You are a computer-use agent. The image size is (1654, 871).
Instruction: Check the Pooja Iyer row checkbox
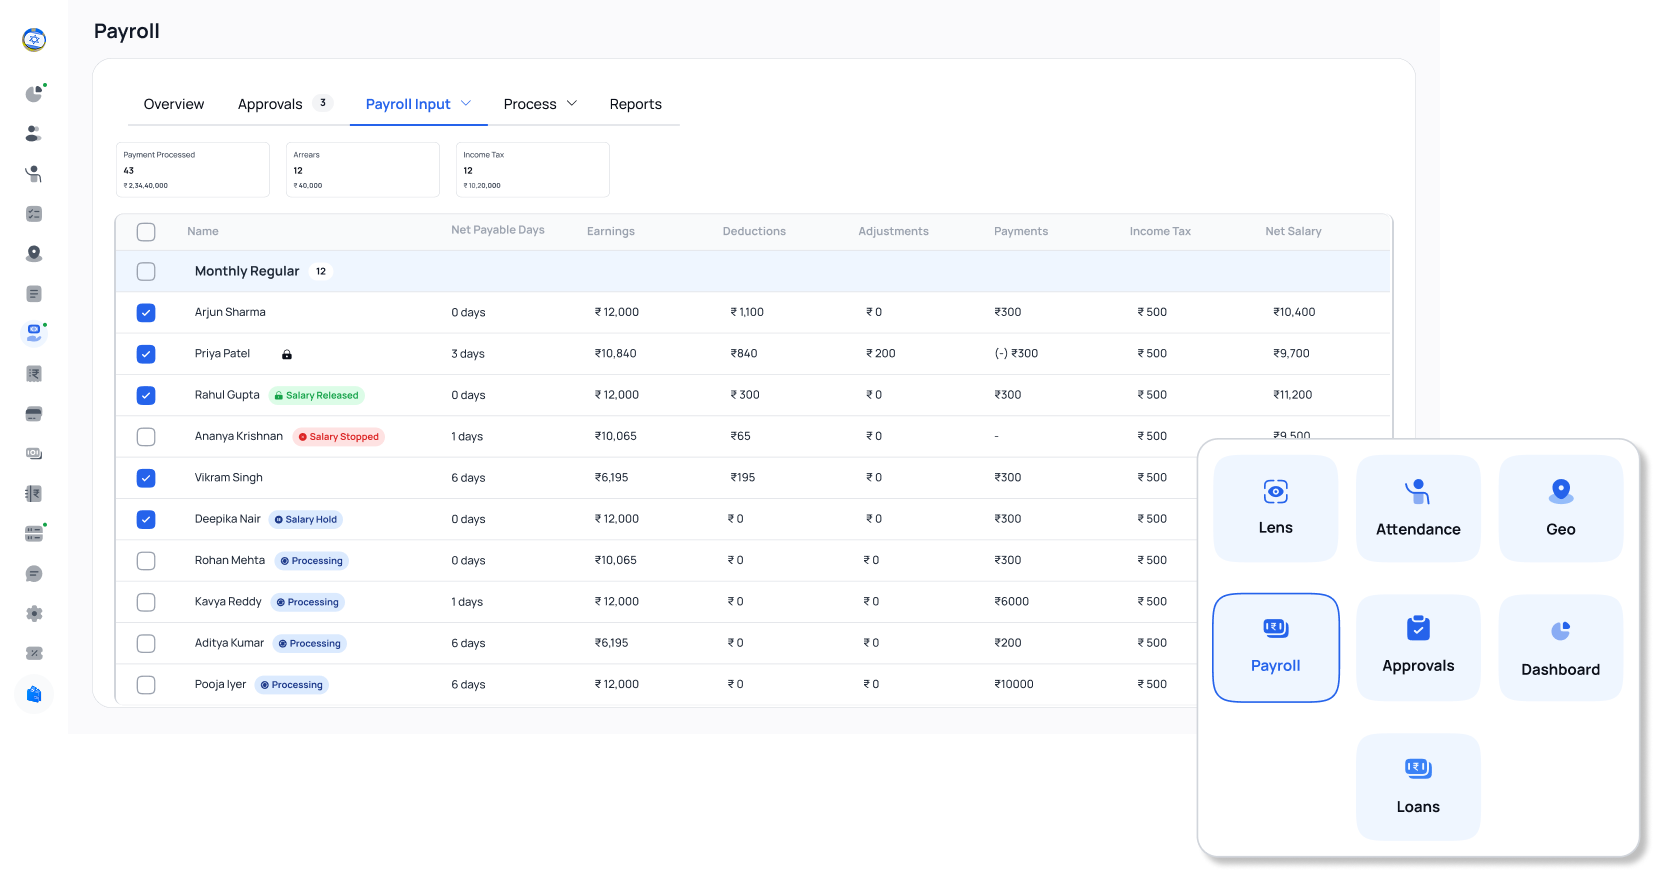click(146, 685)
